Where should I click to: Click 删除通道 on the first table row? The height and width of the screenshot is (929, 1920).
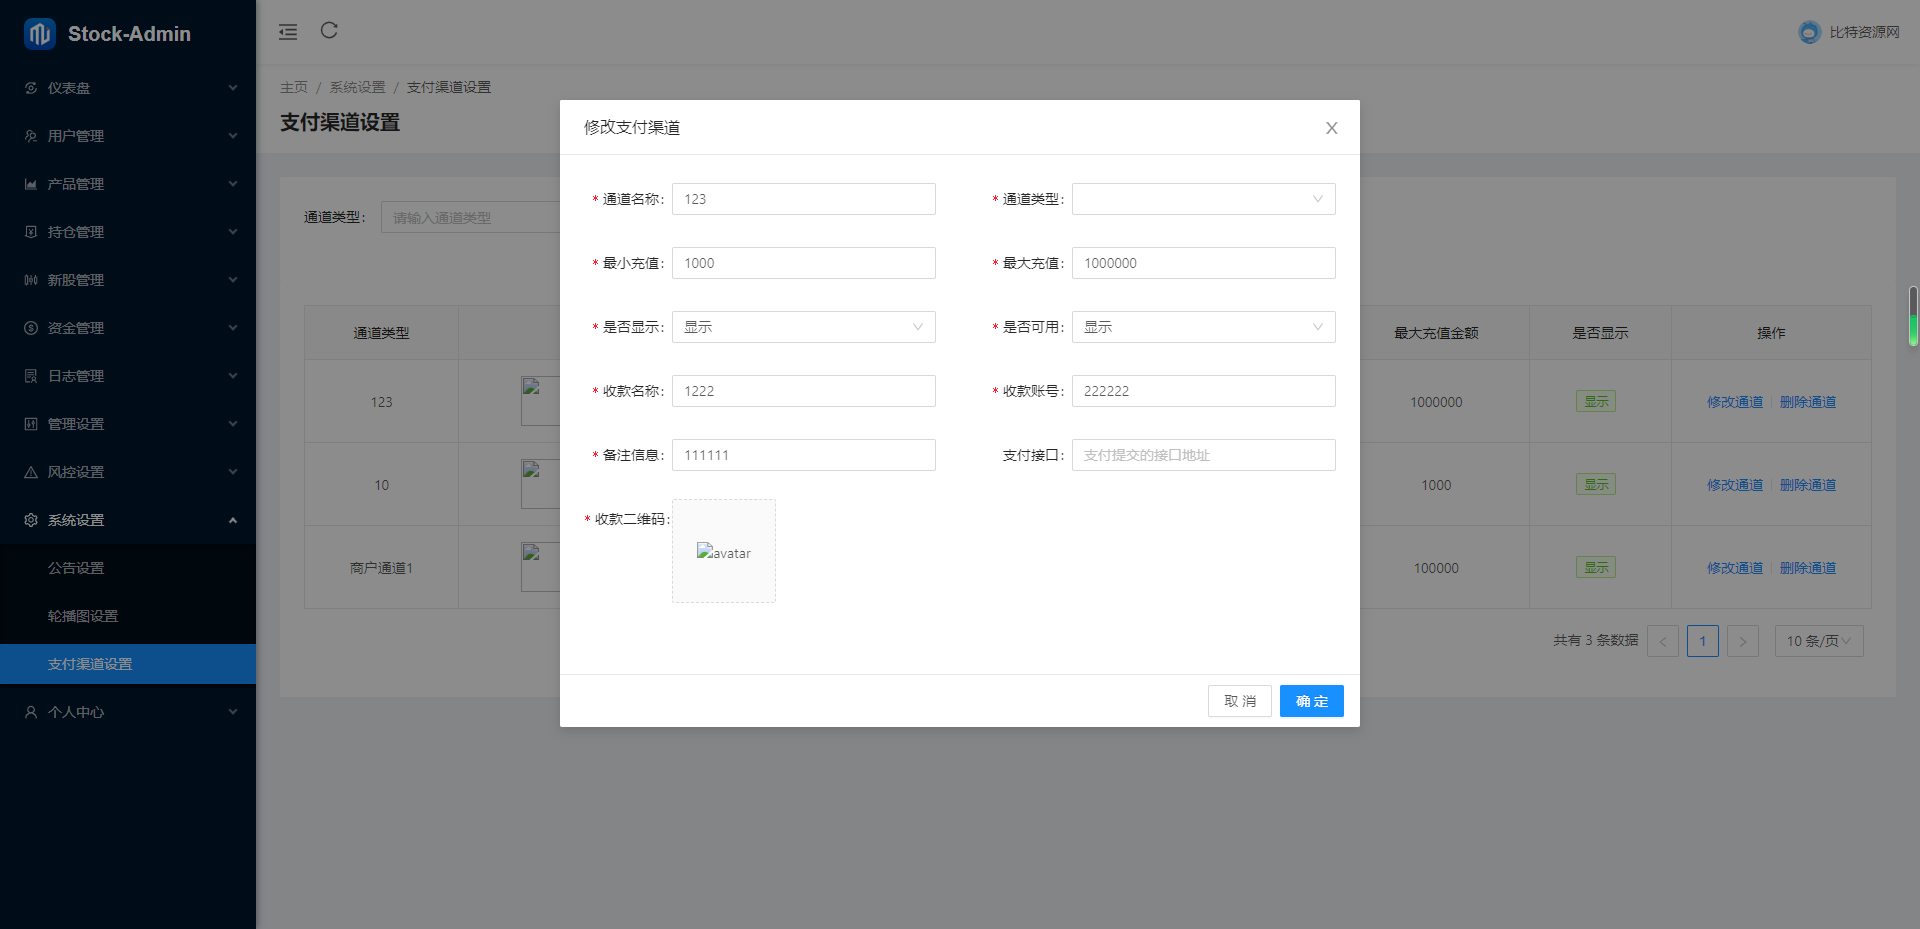[x=1808, y=400]
